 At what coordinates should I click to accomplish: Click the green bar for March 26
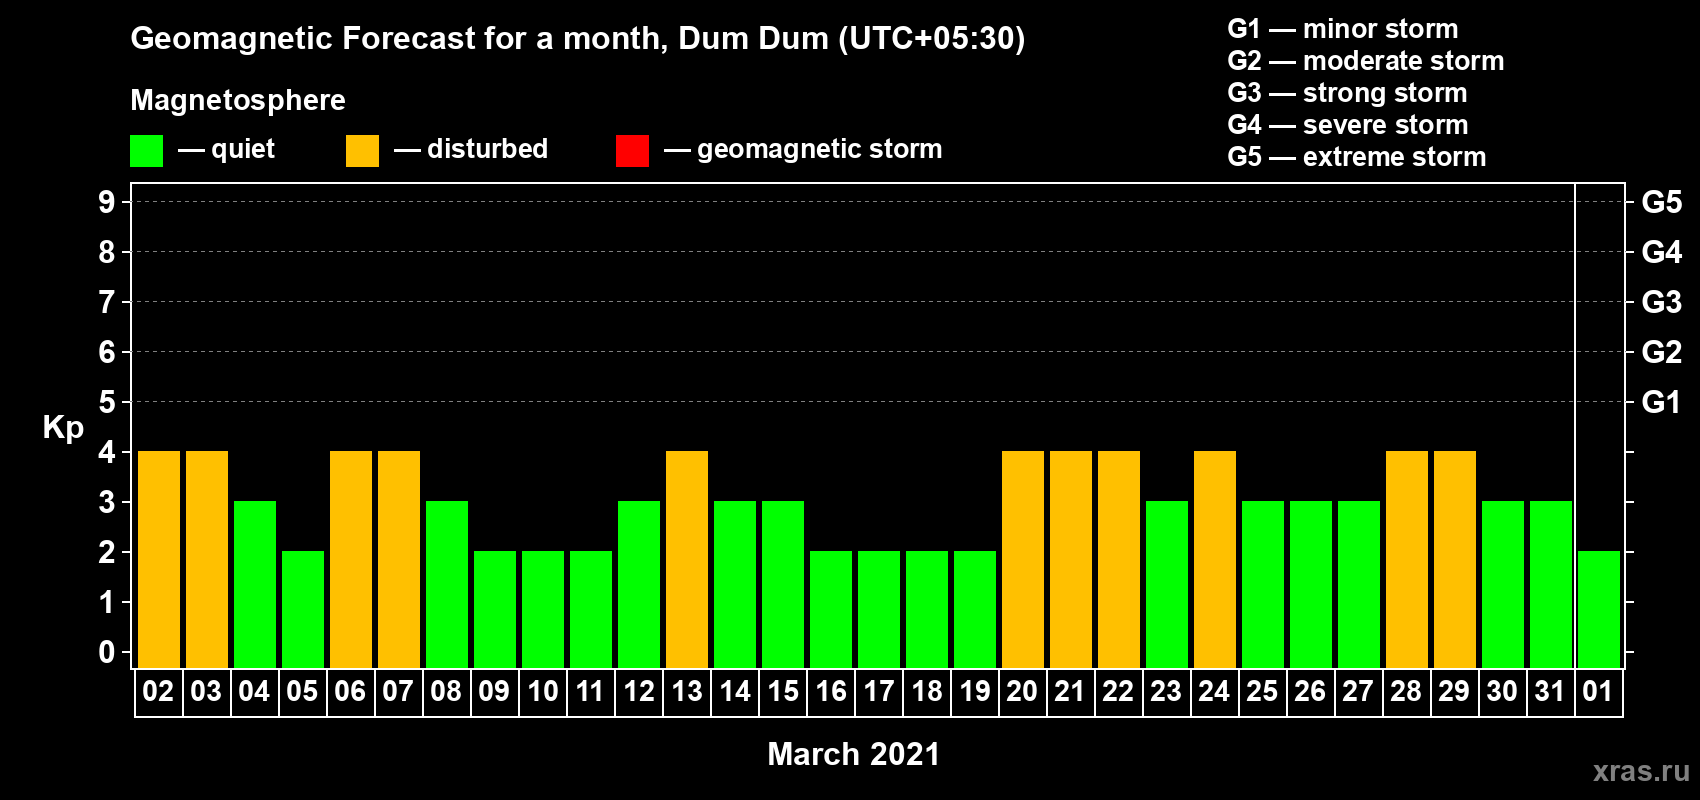[1311, 584]
